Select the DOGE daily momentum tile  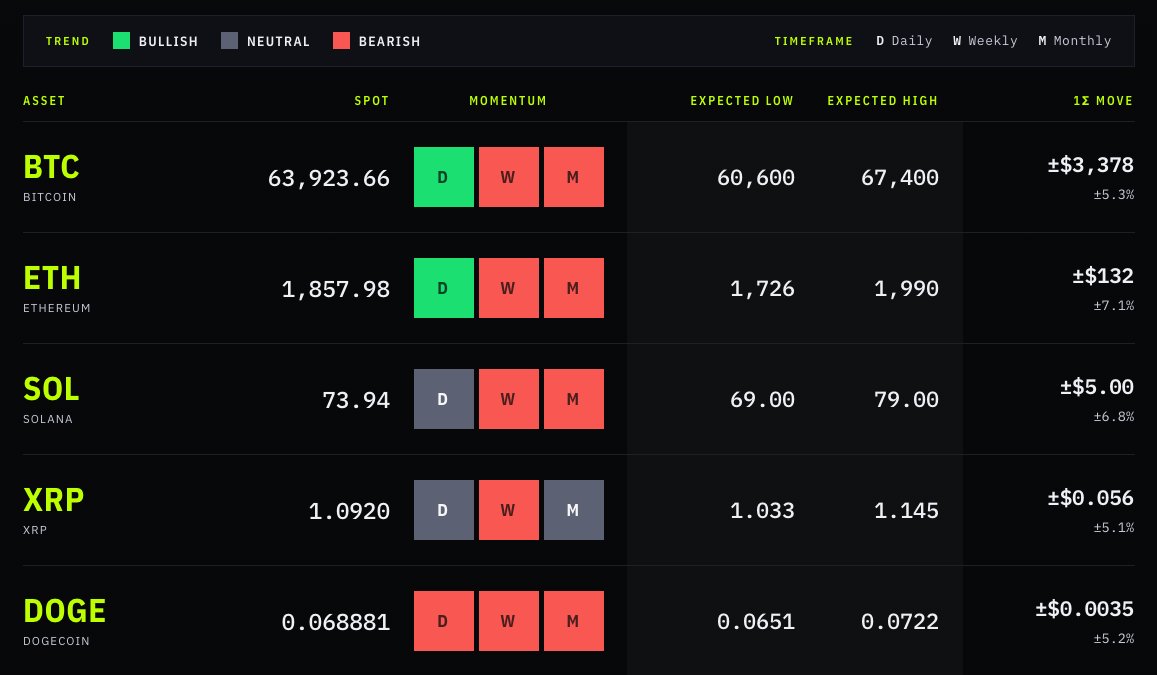[x=443, y=621]
